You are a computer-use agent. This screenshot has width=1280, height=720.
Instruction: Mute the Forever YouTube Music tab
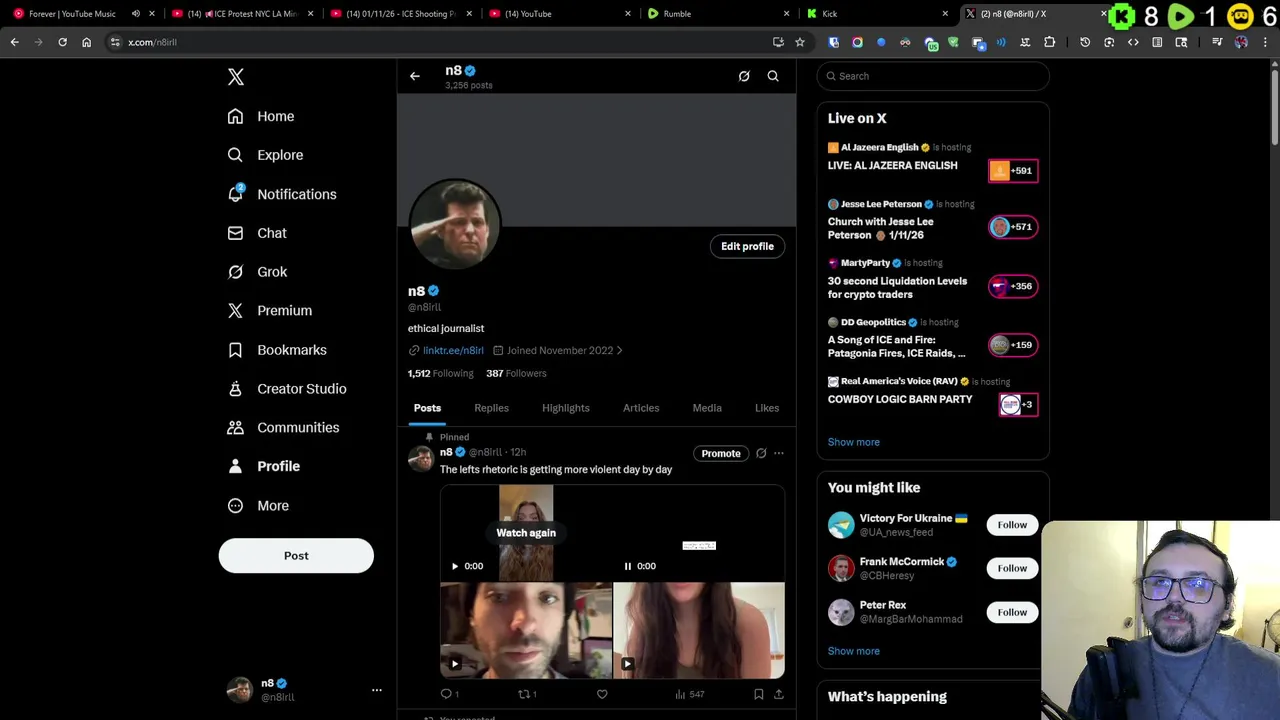tap(136, 14)
